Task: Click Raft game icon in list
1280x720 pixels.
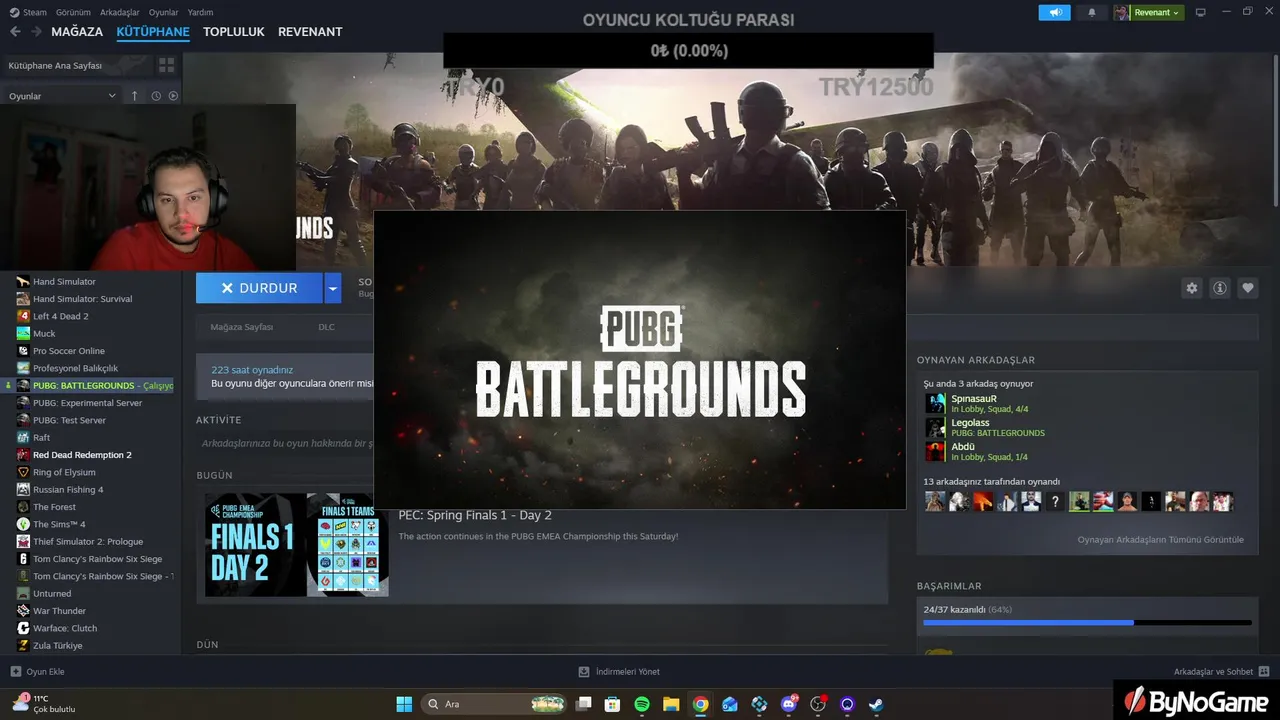Action: tap(23, 437)
